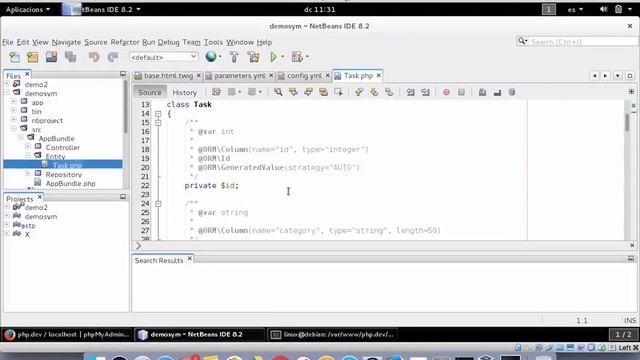Open the Navigate menu

[66, 42]
